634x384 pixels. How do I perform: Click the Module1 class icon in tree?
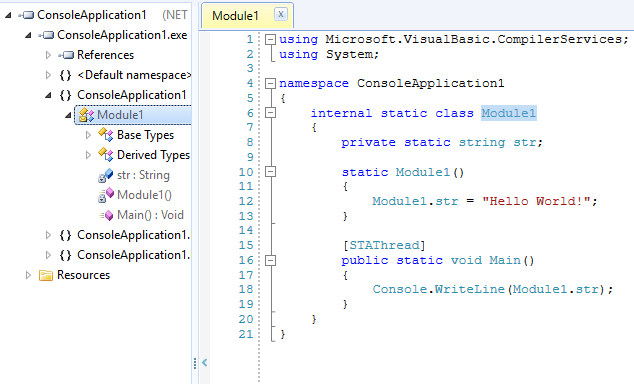click(x=86, y=115)
